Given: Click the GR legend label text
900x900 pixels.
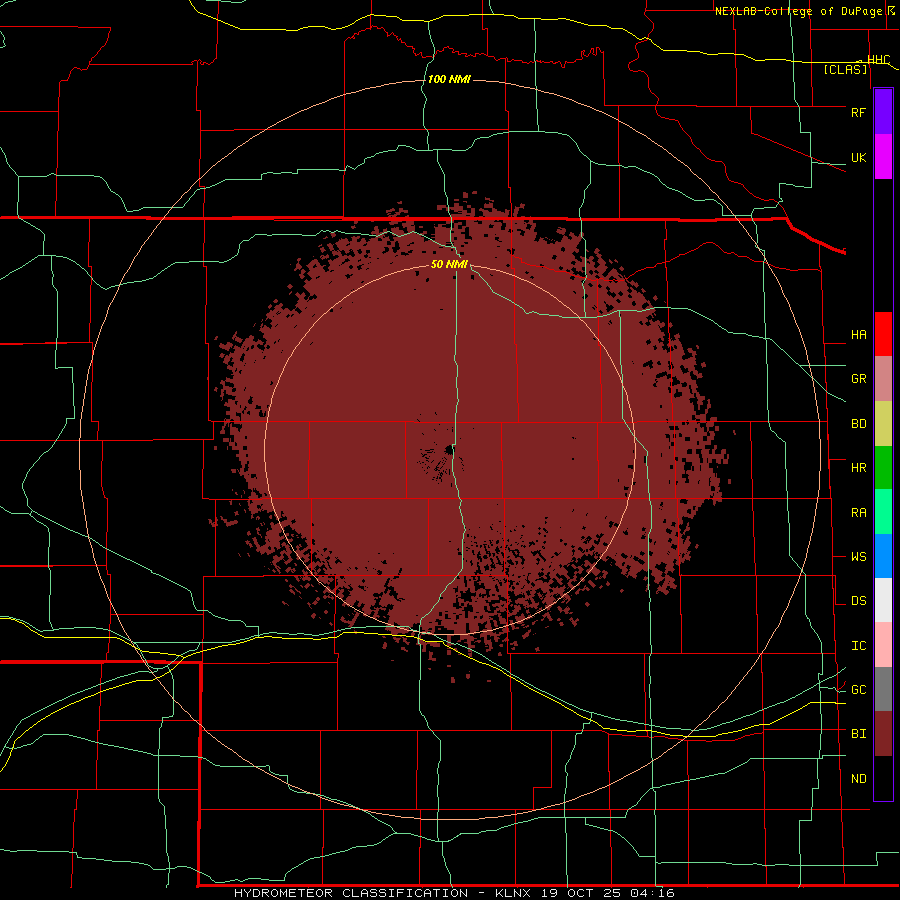Looking at the screenshot, I should click(858, 379).
